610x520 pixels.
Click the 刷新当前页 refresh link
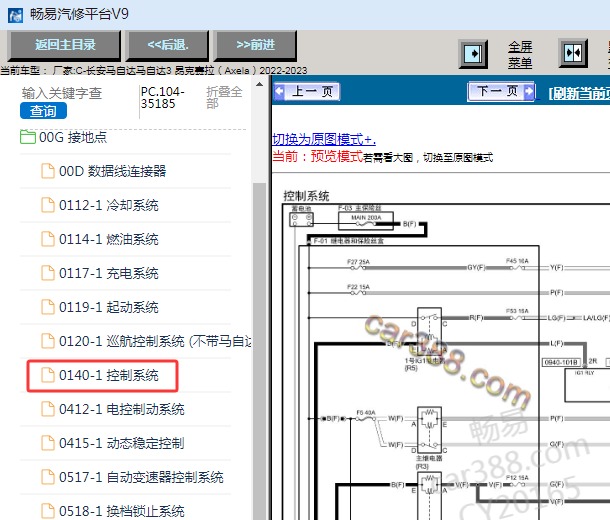(x=579, y=93)
